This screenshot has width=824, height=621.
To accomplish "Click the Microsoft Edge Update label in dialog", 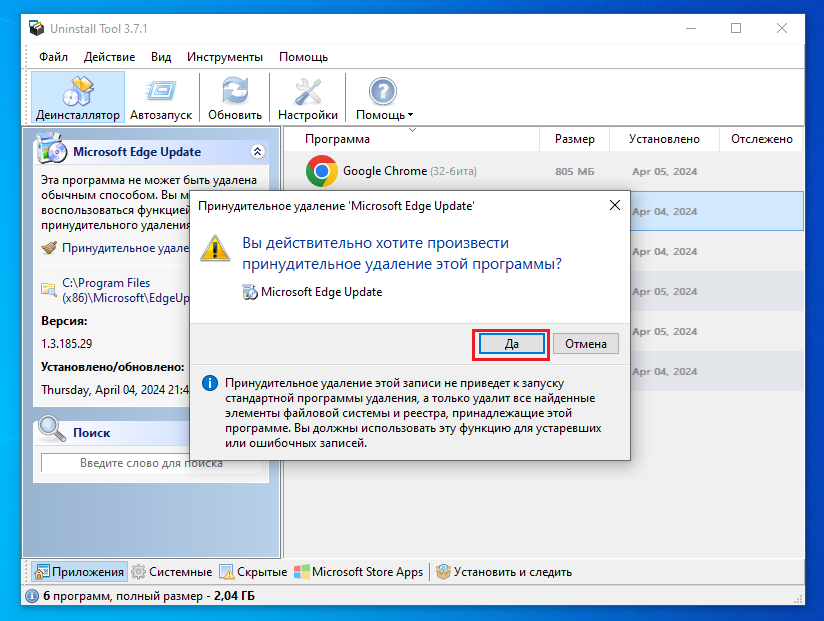I will (322, 292).
